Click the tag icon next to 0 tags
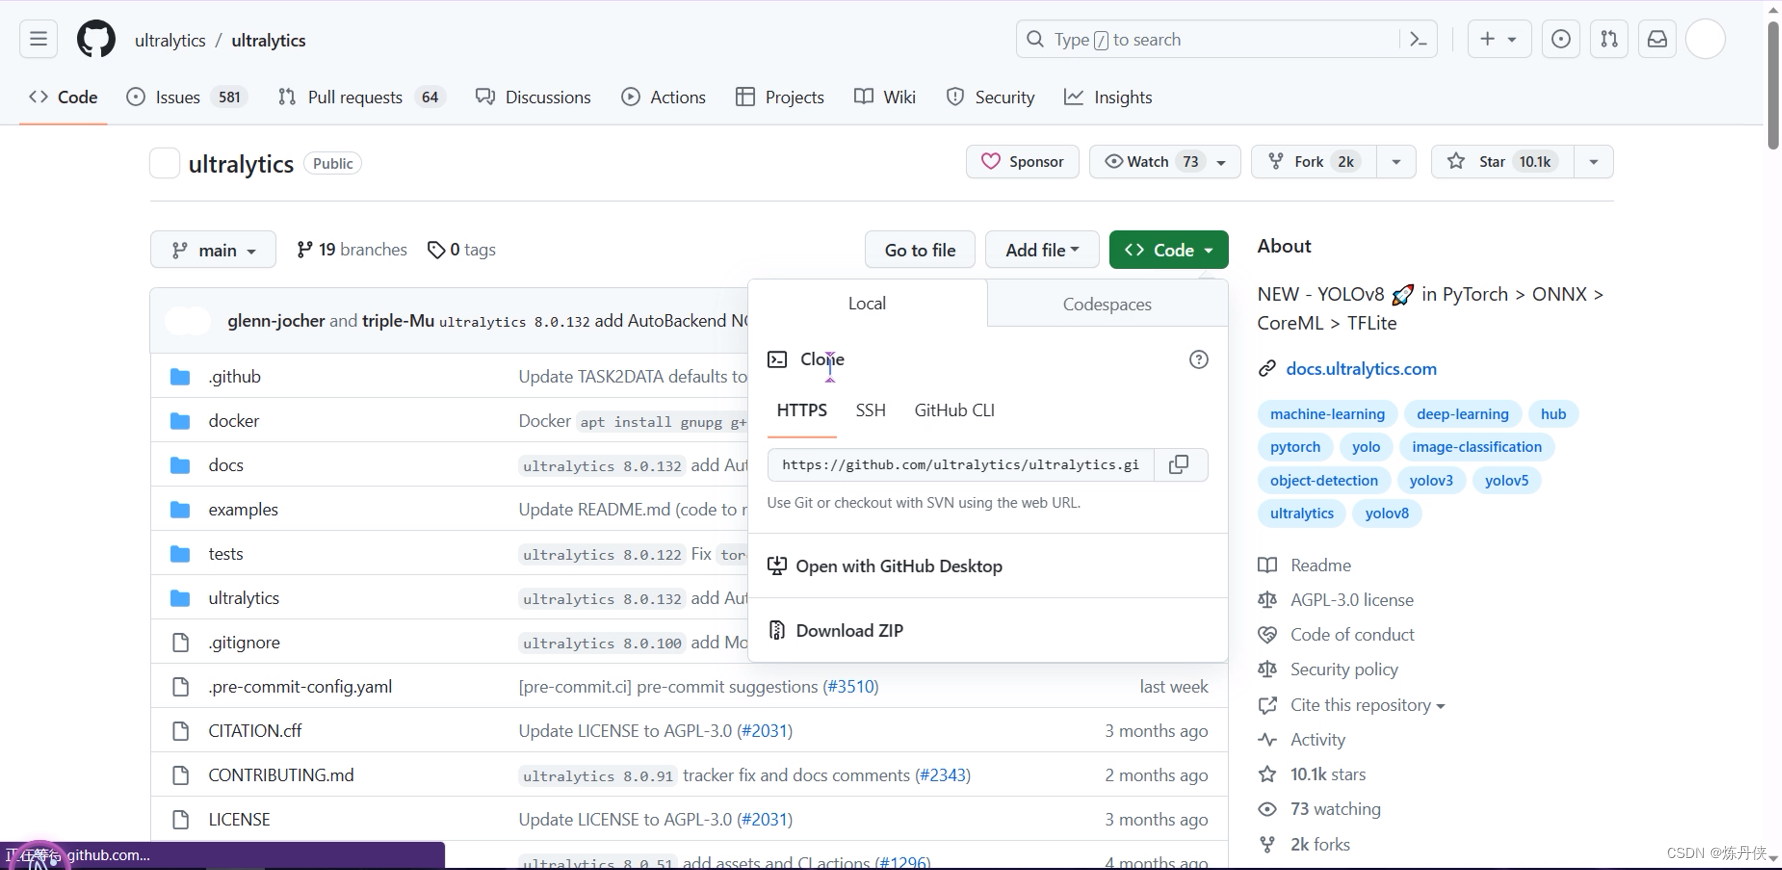This screenshot has width=1782, height=870. (x=436, y=250)
